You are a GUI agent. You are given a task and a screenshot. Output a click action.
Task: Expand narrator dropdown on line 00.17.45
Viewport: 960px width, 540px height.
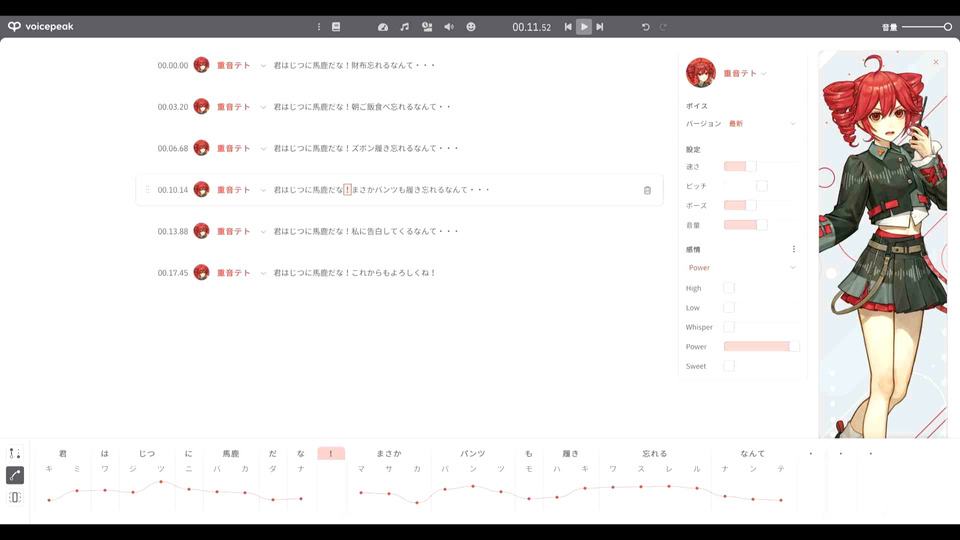pyautogui.click(x=263, y=274)
